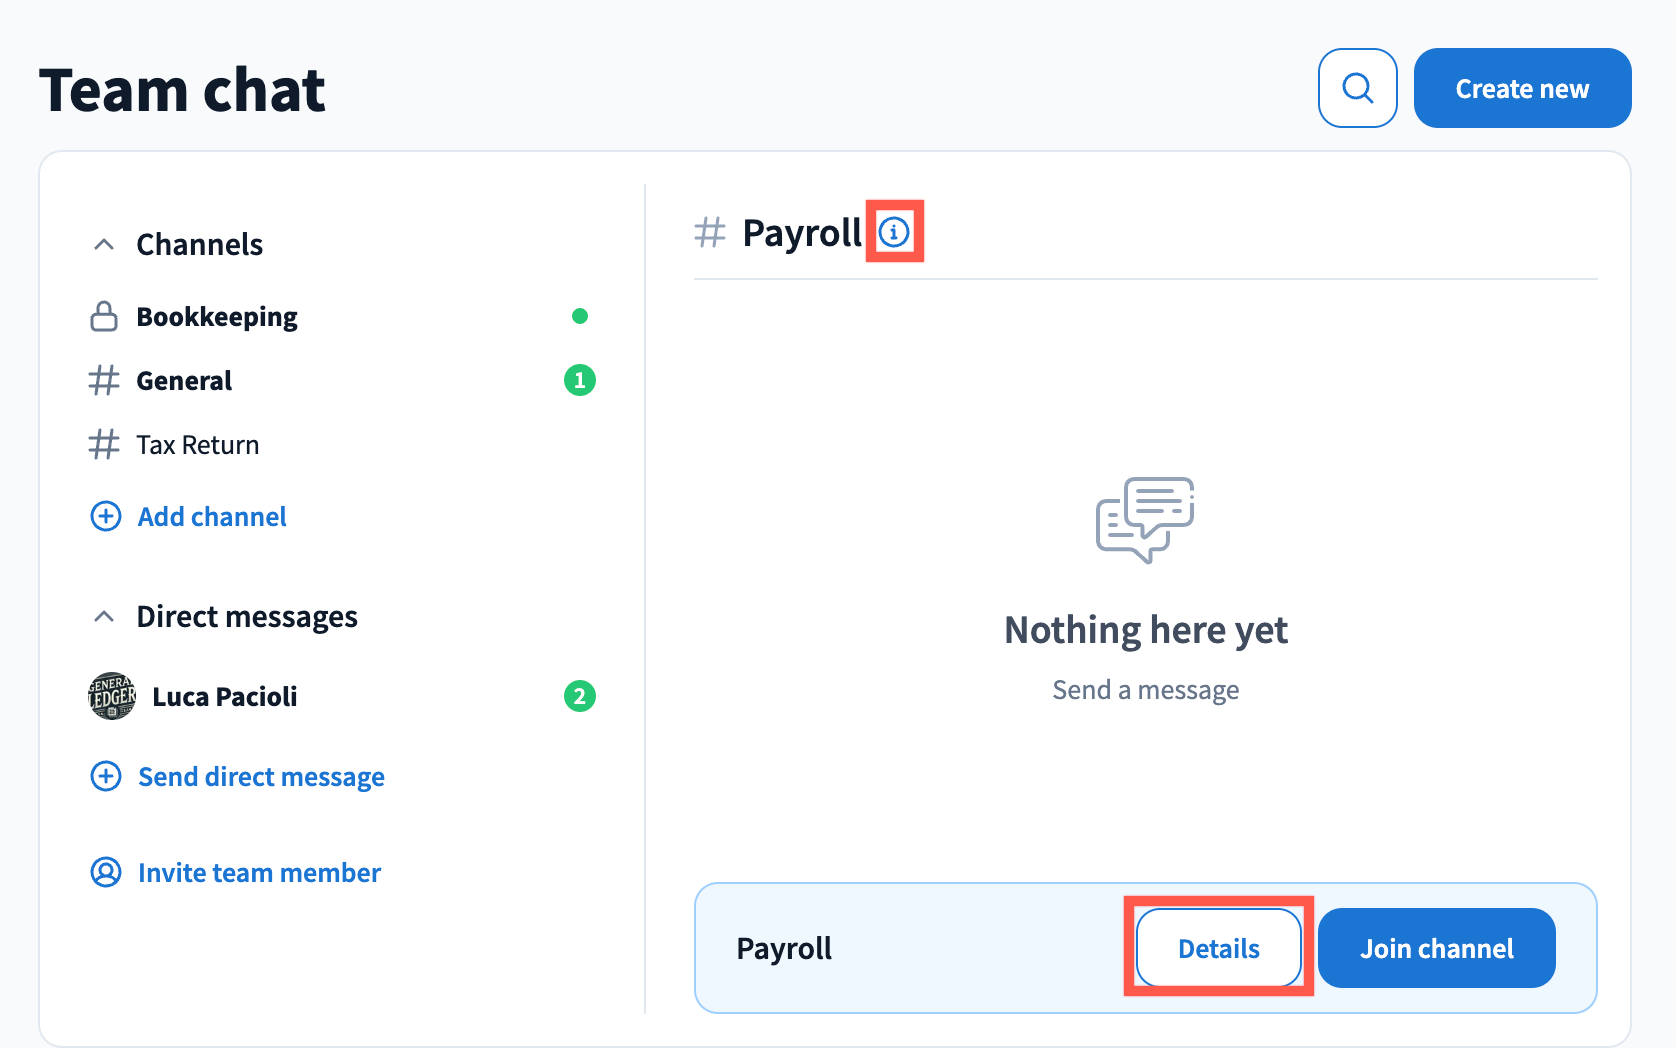Click the Payroll channel info icon
Image resolution: width=1676 pixels, height=1048 pixels.
click(894, 232)
